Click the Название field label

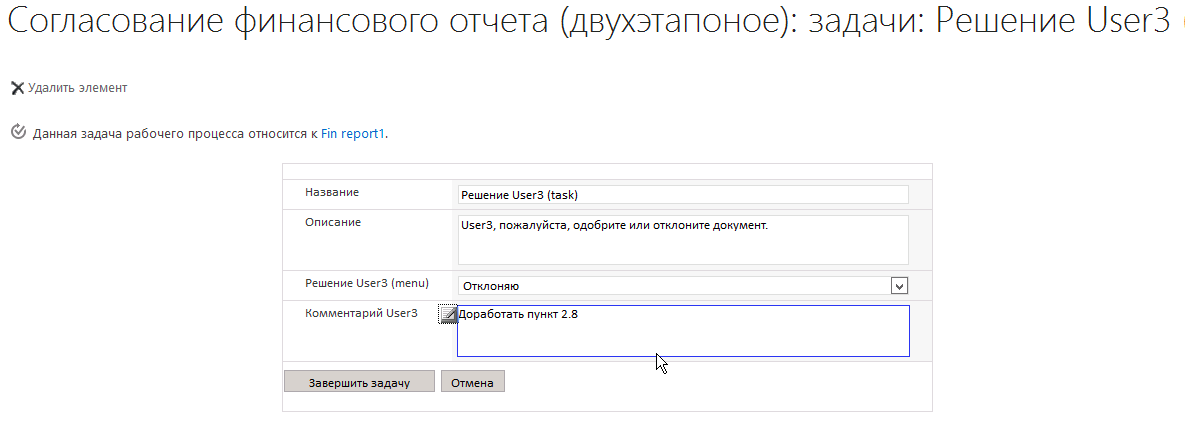[332, 192]
